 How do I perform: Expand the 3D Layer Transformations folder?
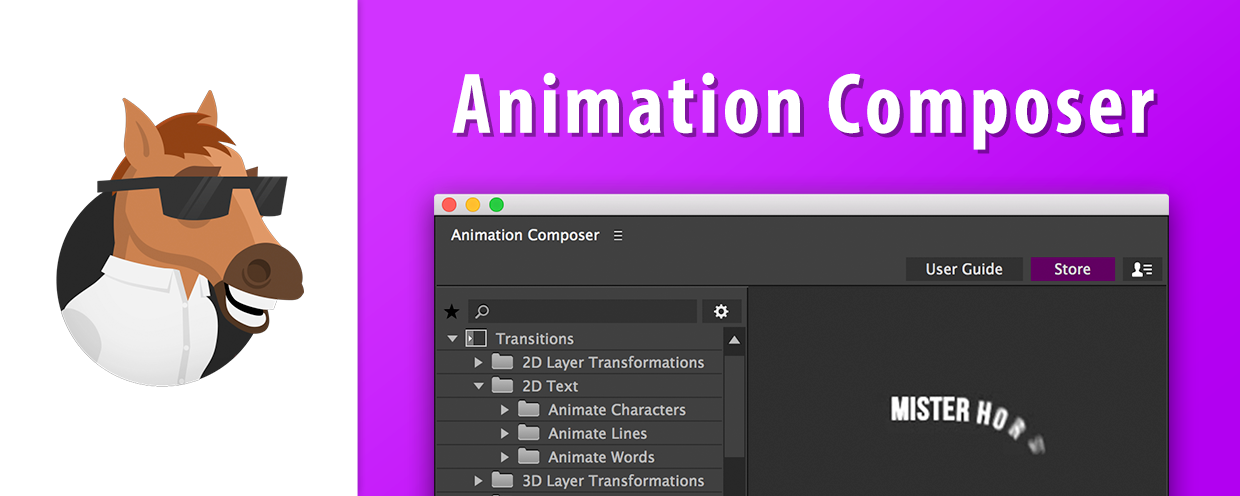coord(479,481)
